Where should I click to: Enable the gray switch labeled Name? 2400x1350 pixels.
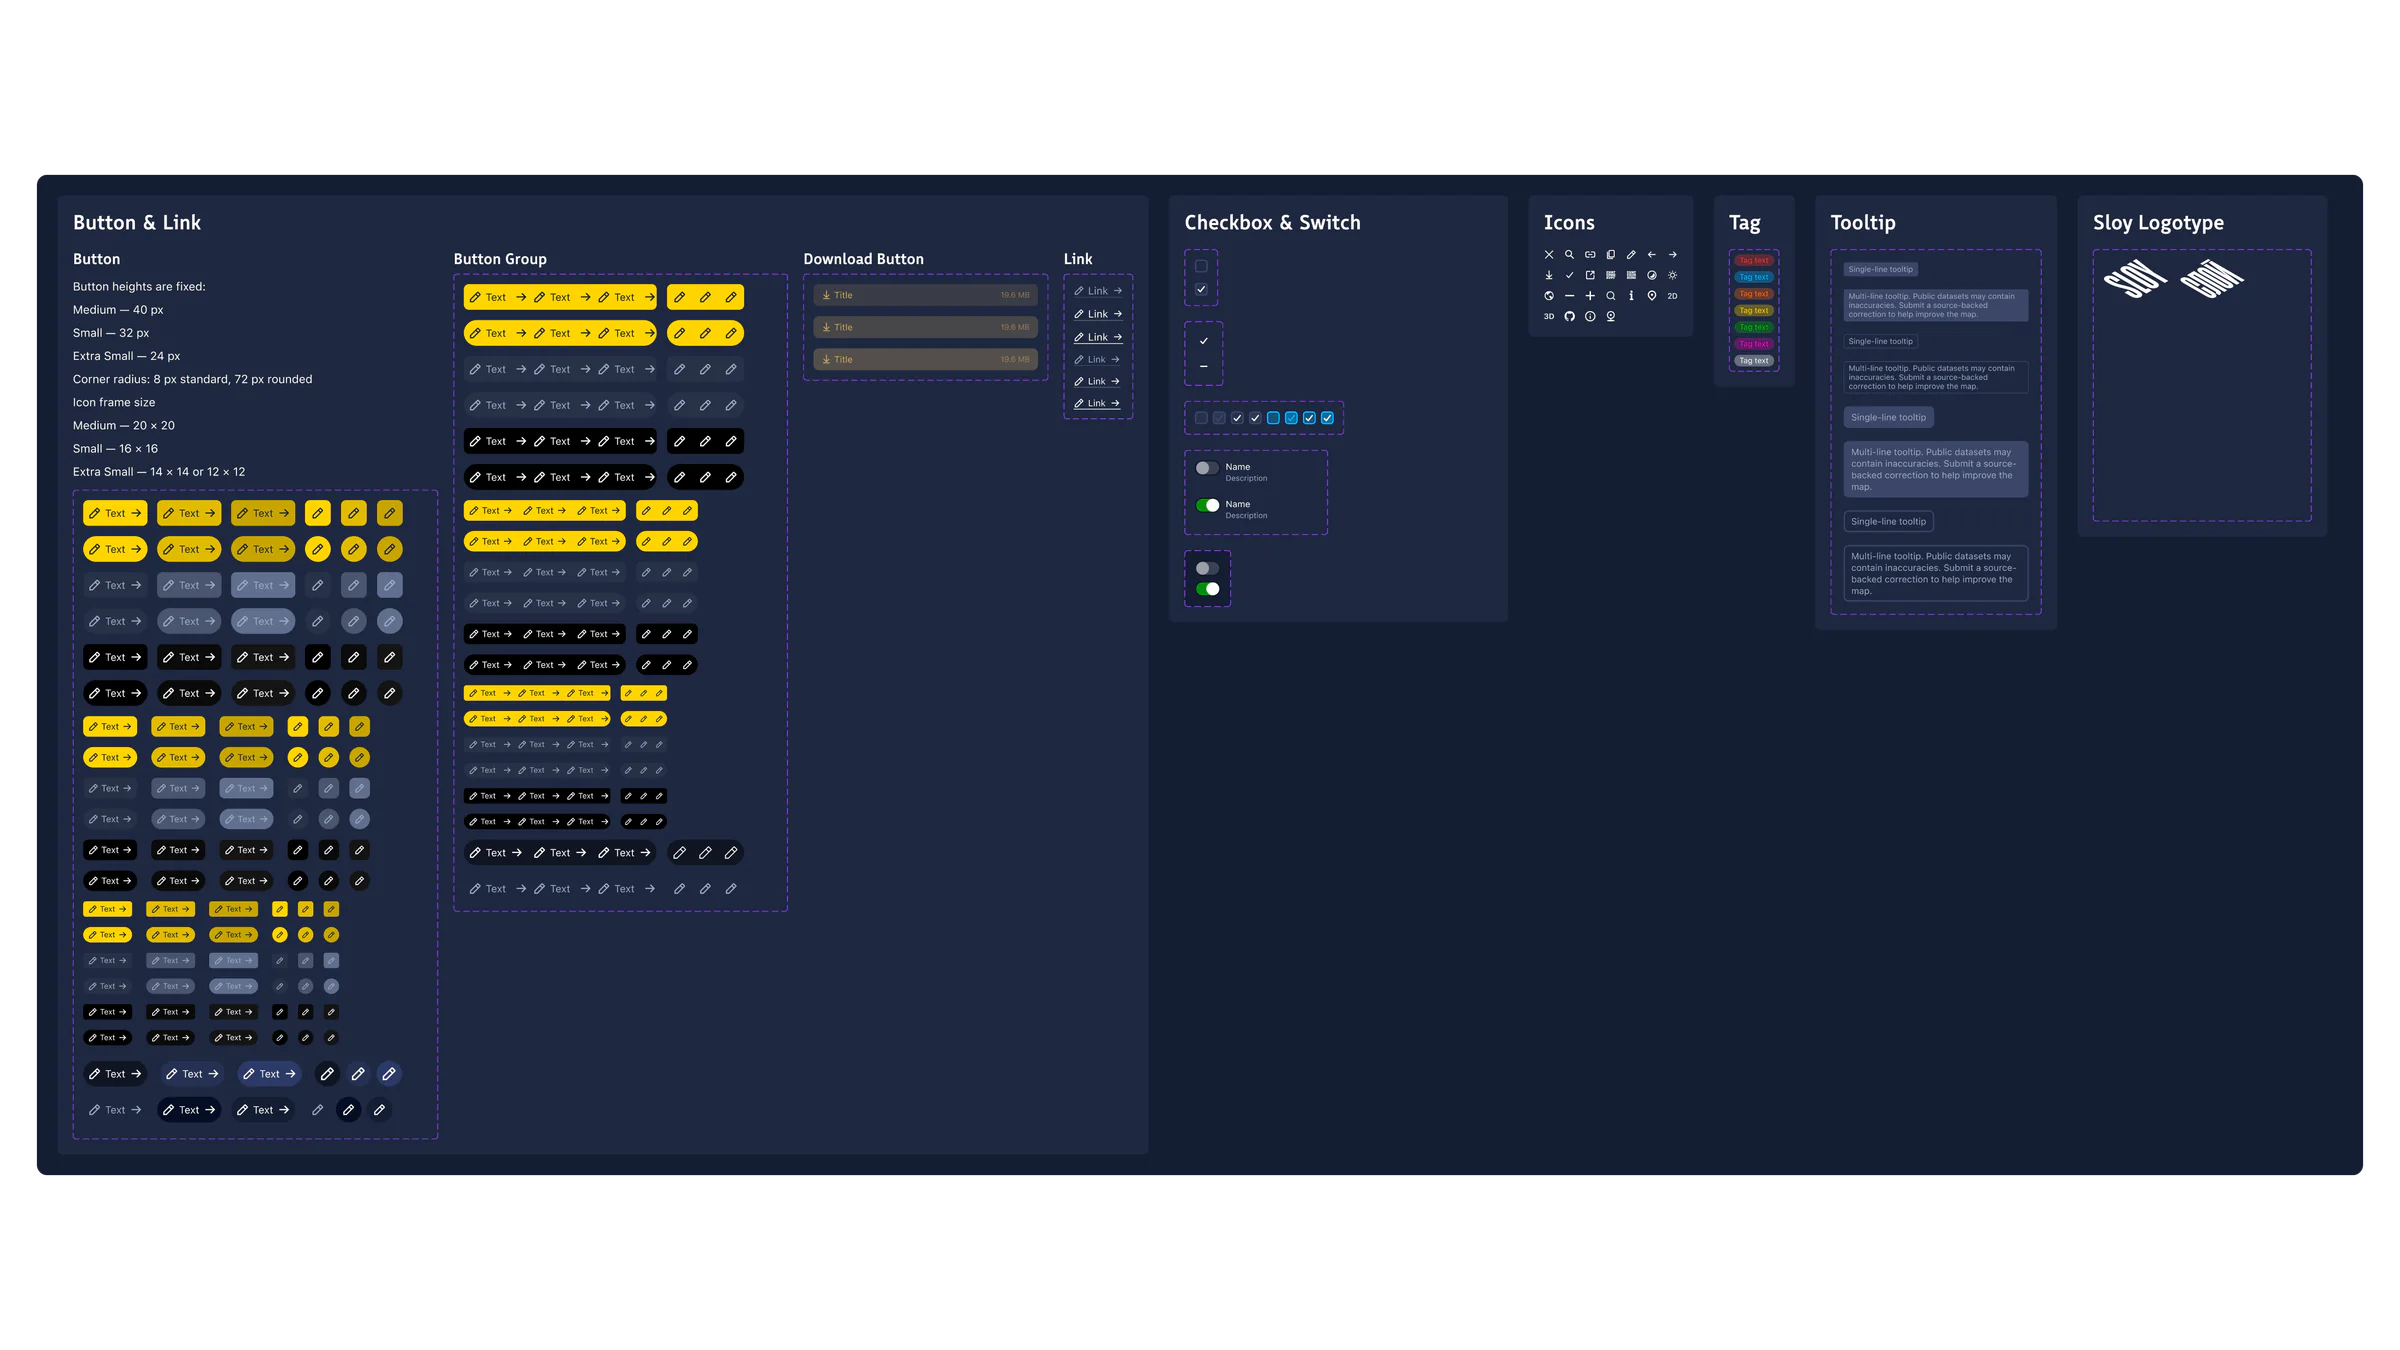[1207, 468]
